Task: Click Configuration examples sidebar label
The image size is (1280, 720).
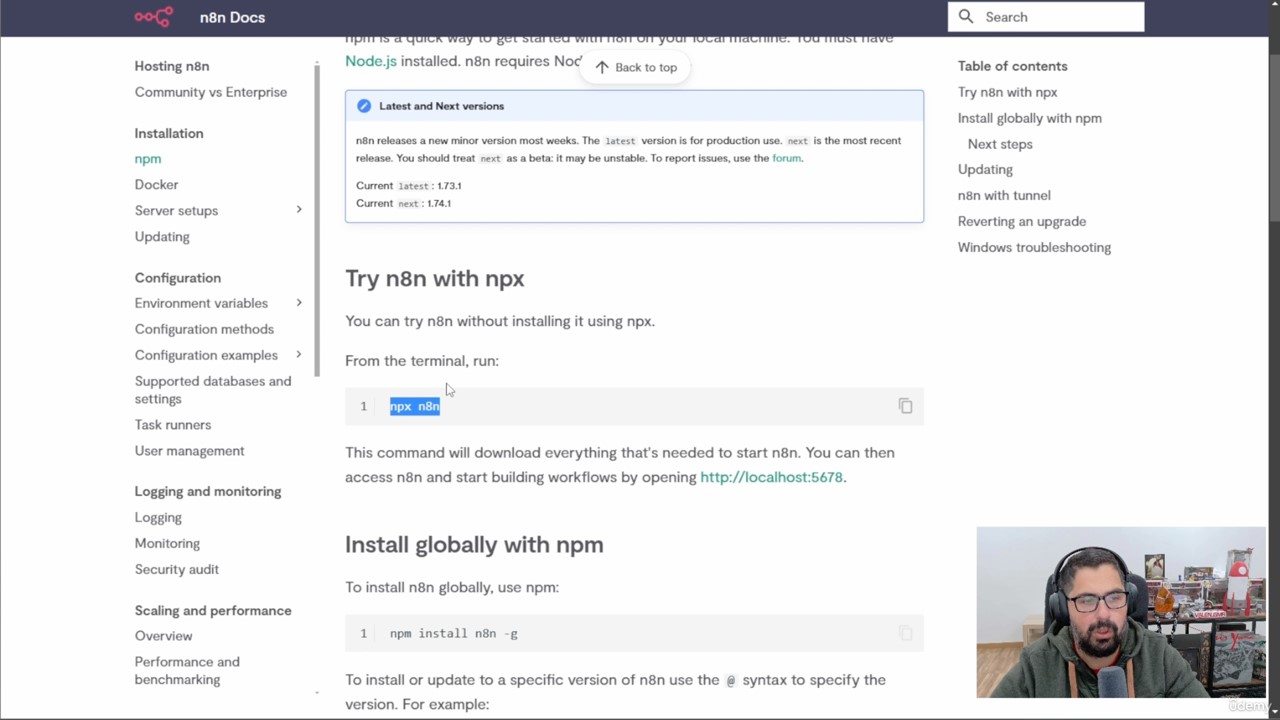Action: coord(206,355)
